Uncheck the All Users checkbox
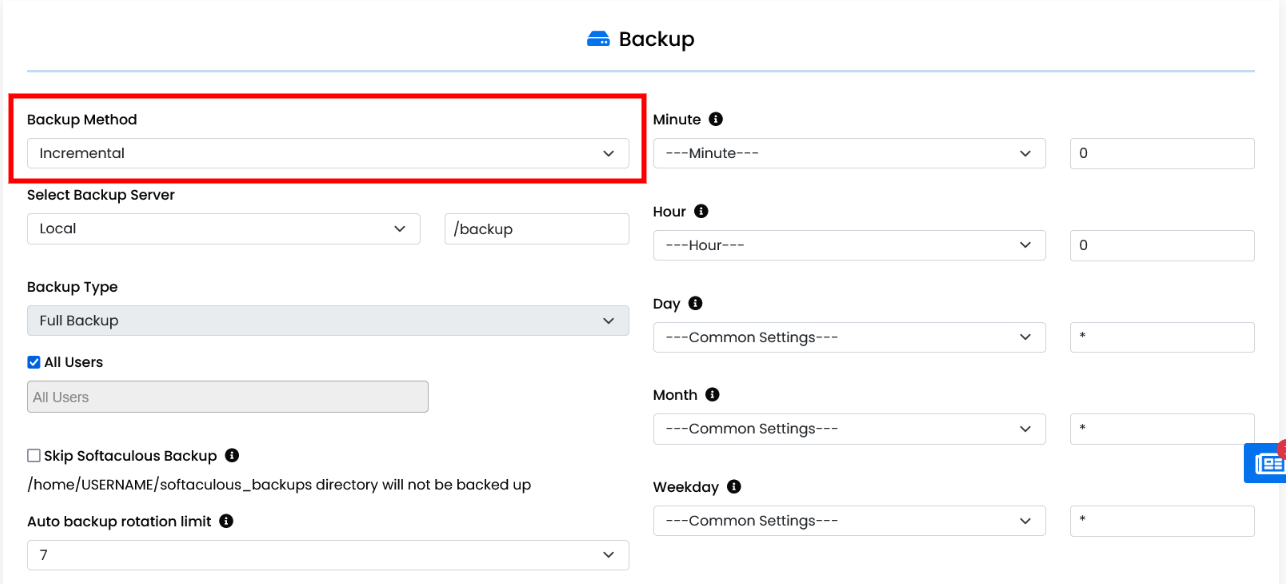 click(34, 362)
